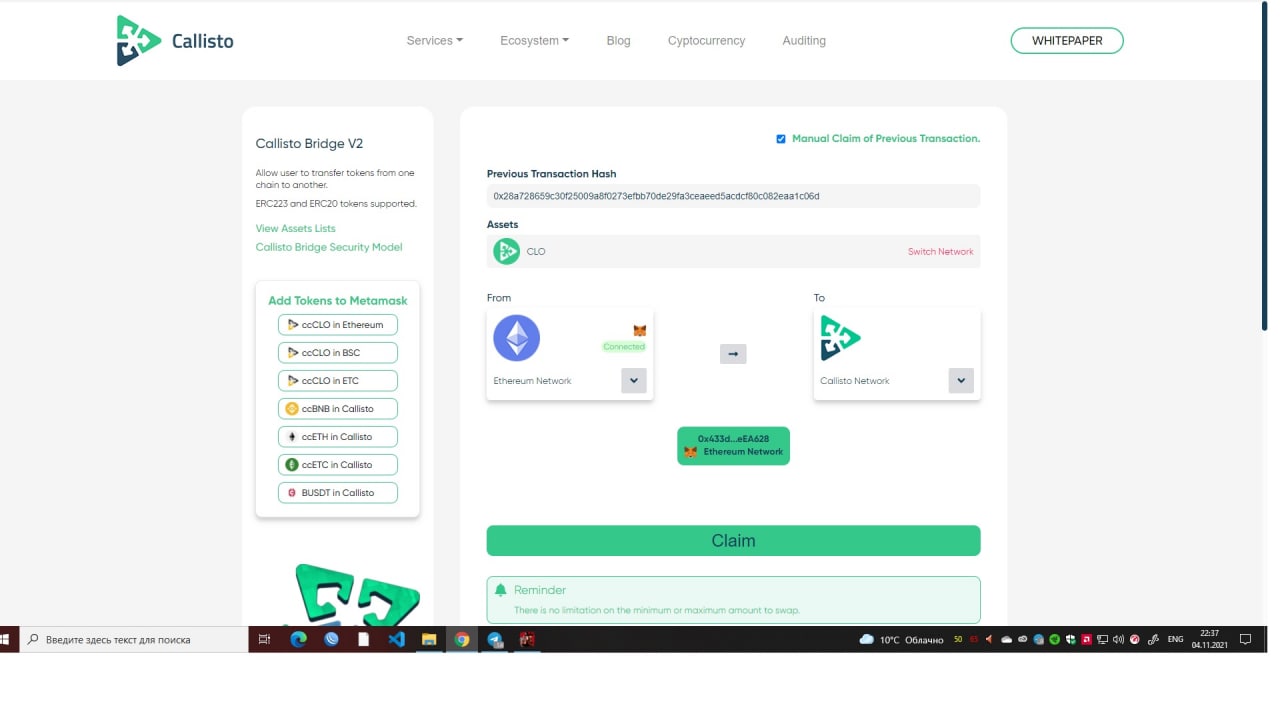Open the Blog page
This screenshot has width=1280, height=720.
[618, 41]
